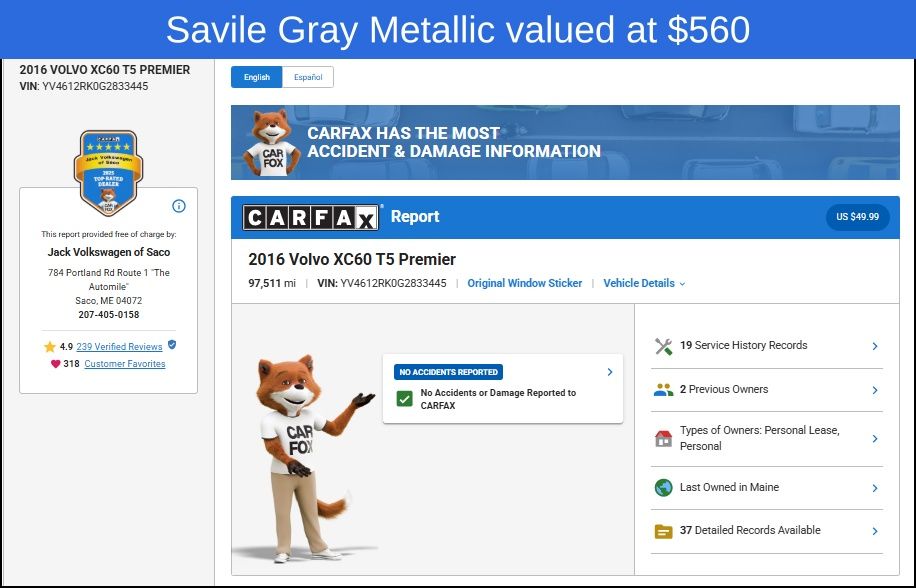
Task: Click 'This report provided free of charge by' text
Action: point(109,234)
